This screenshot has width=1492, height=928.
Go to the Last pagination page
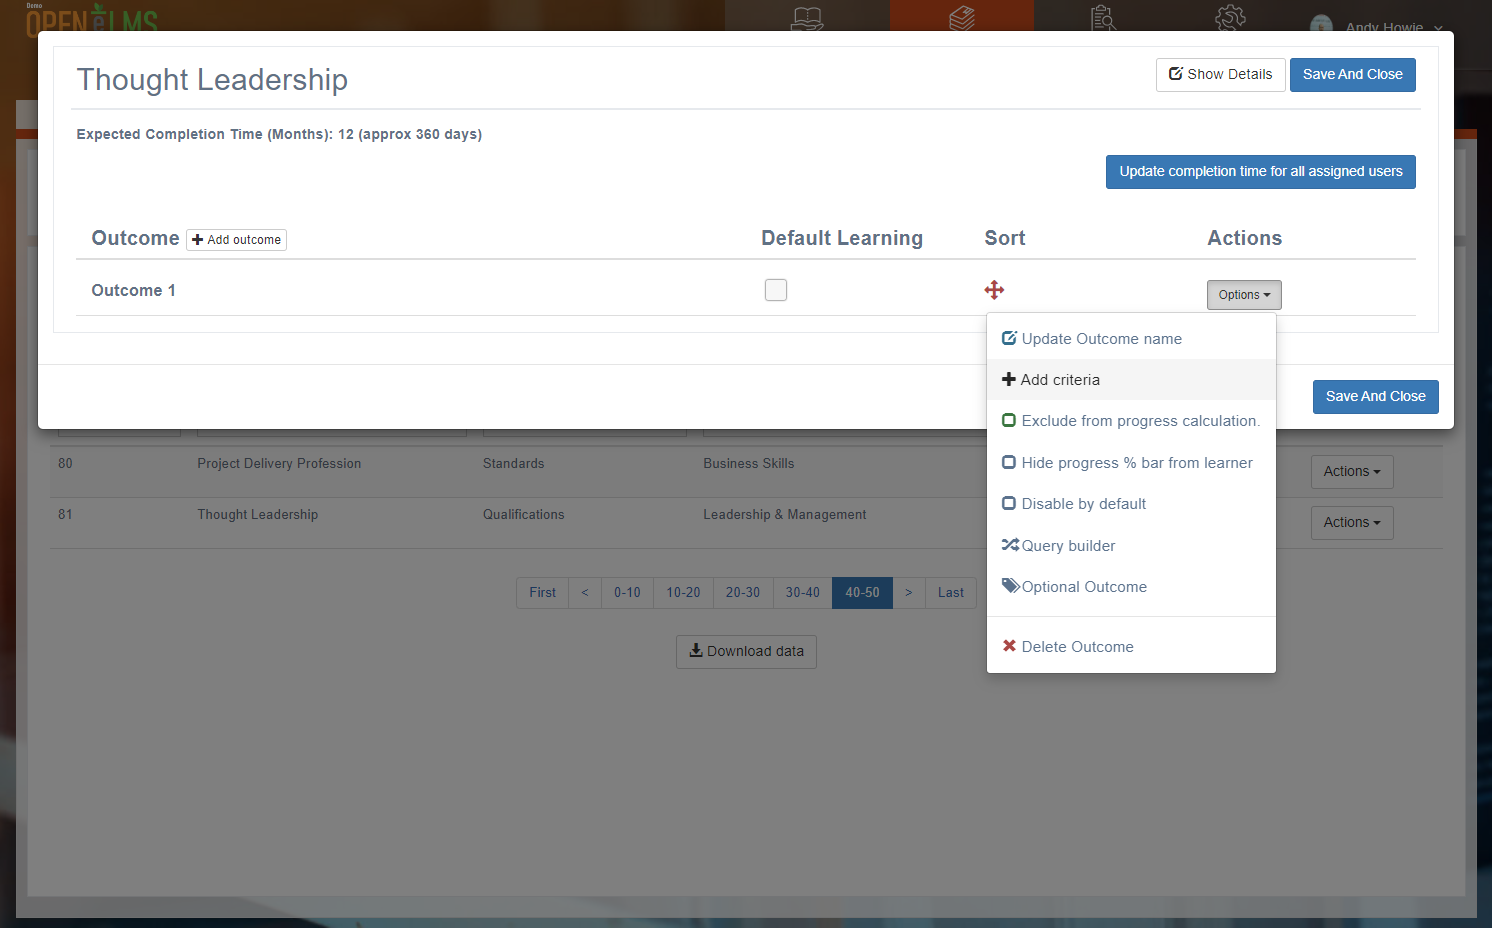point(951,593)
